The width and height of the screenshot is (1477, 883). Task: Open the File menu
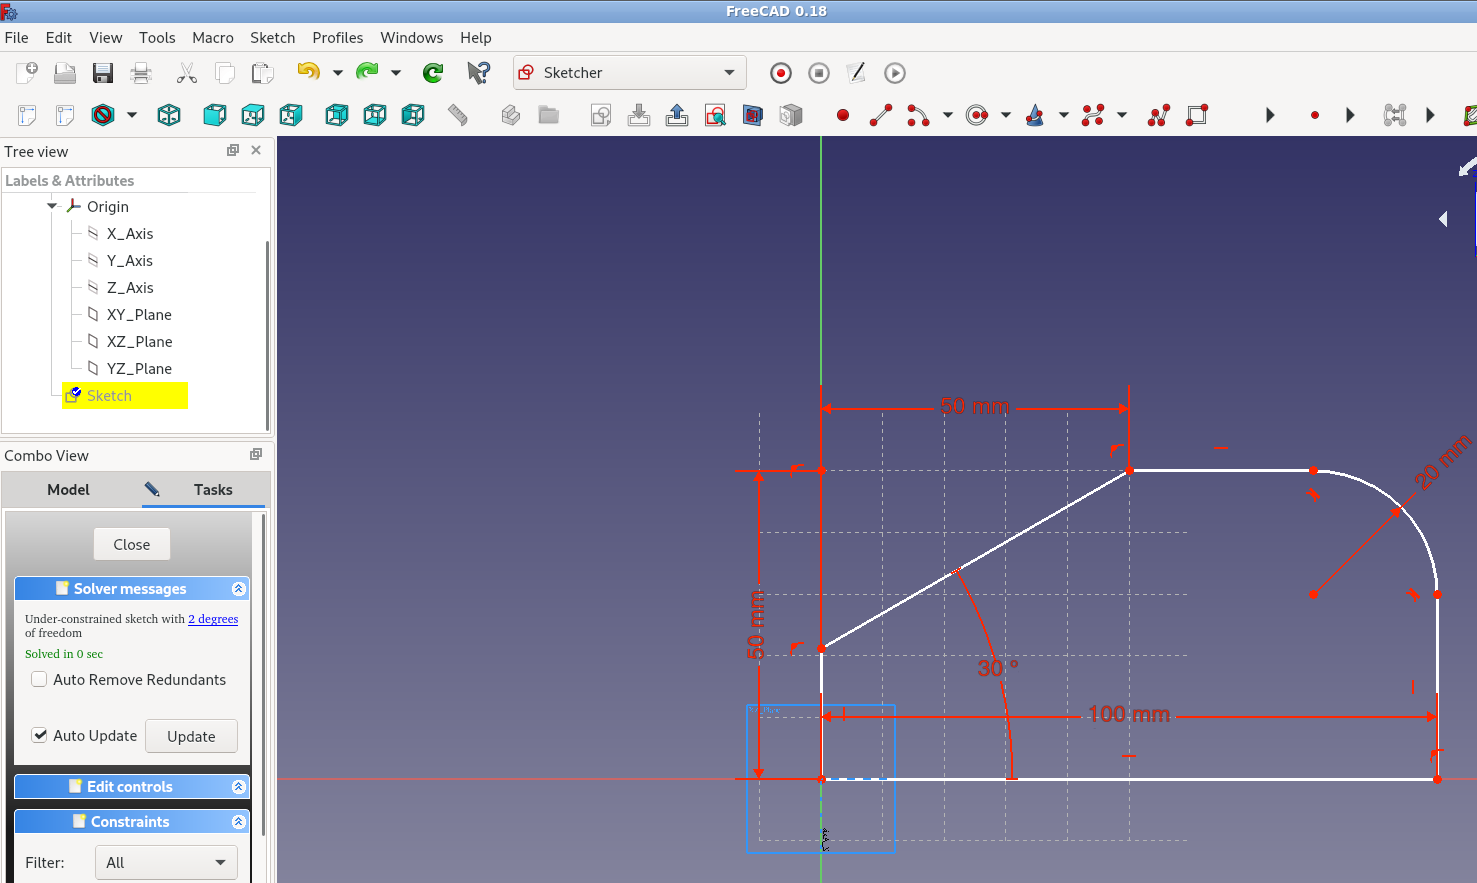pos(17,37)
